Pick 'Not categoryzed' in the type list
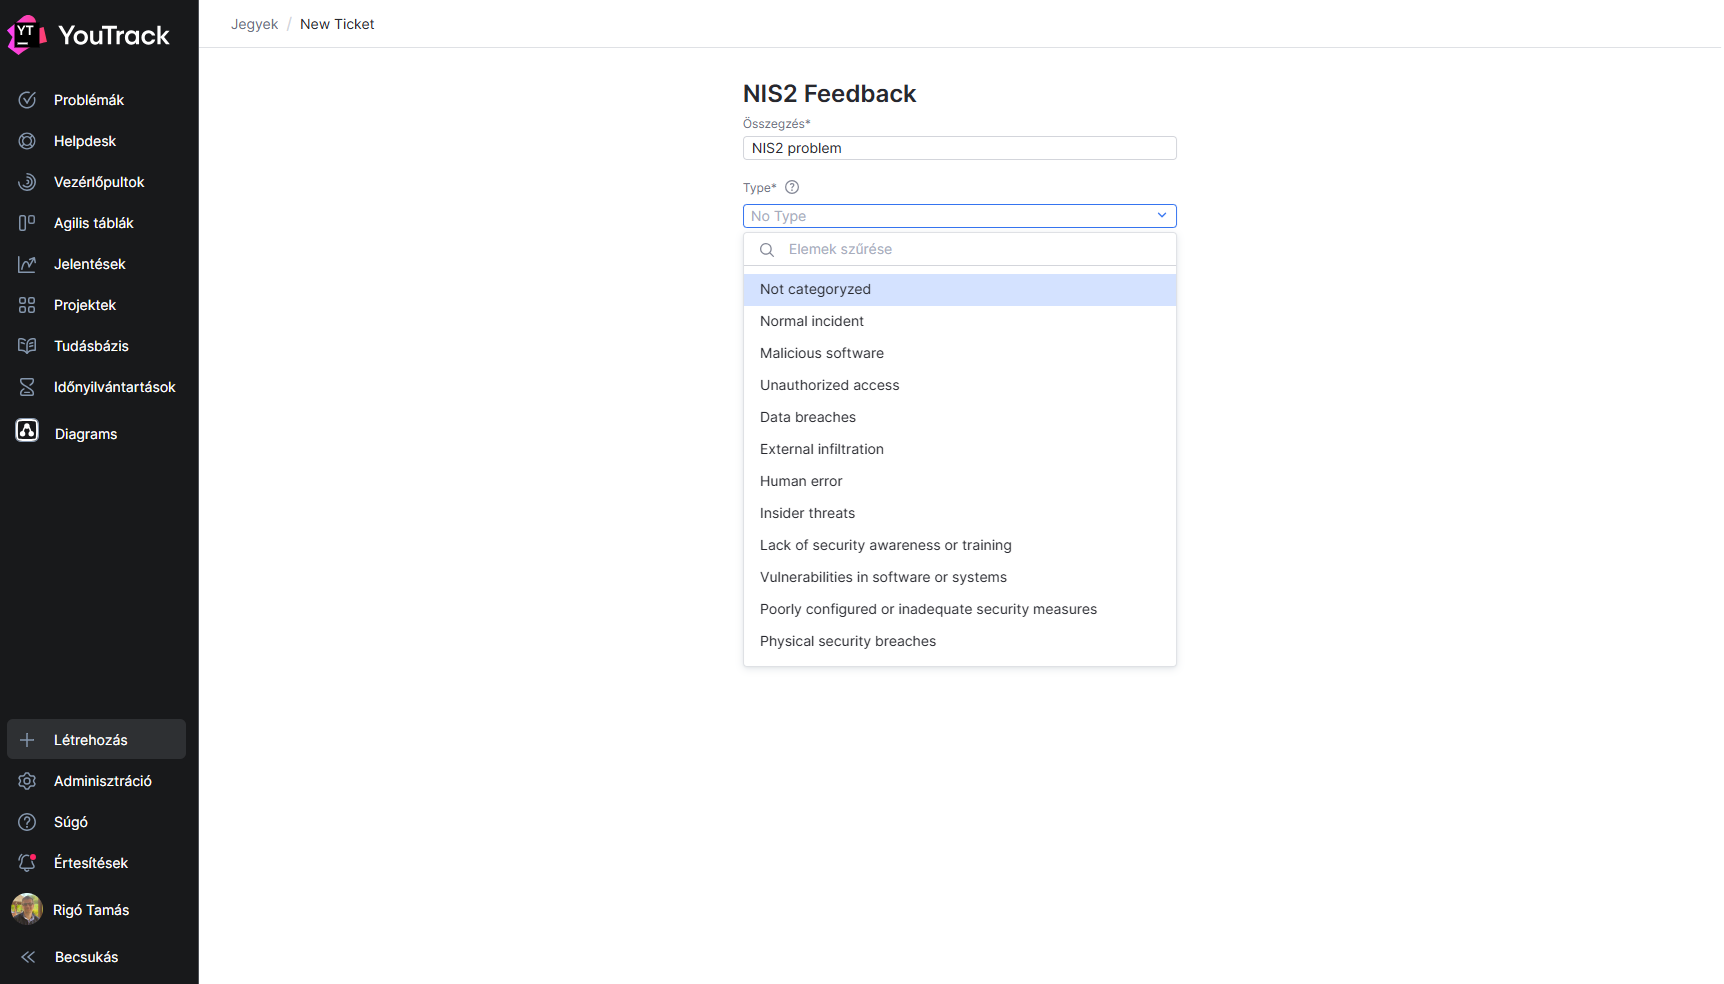This screenshot has width=1724, height=984. (814, 289)
